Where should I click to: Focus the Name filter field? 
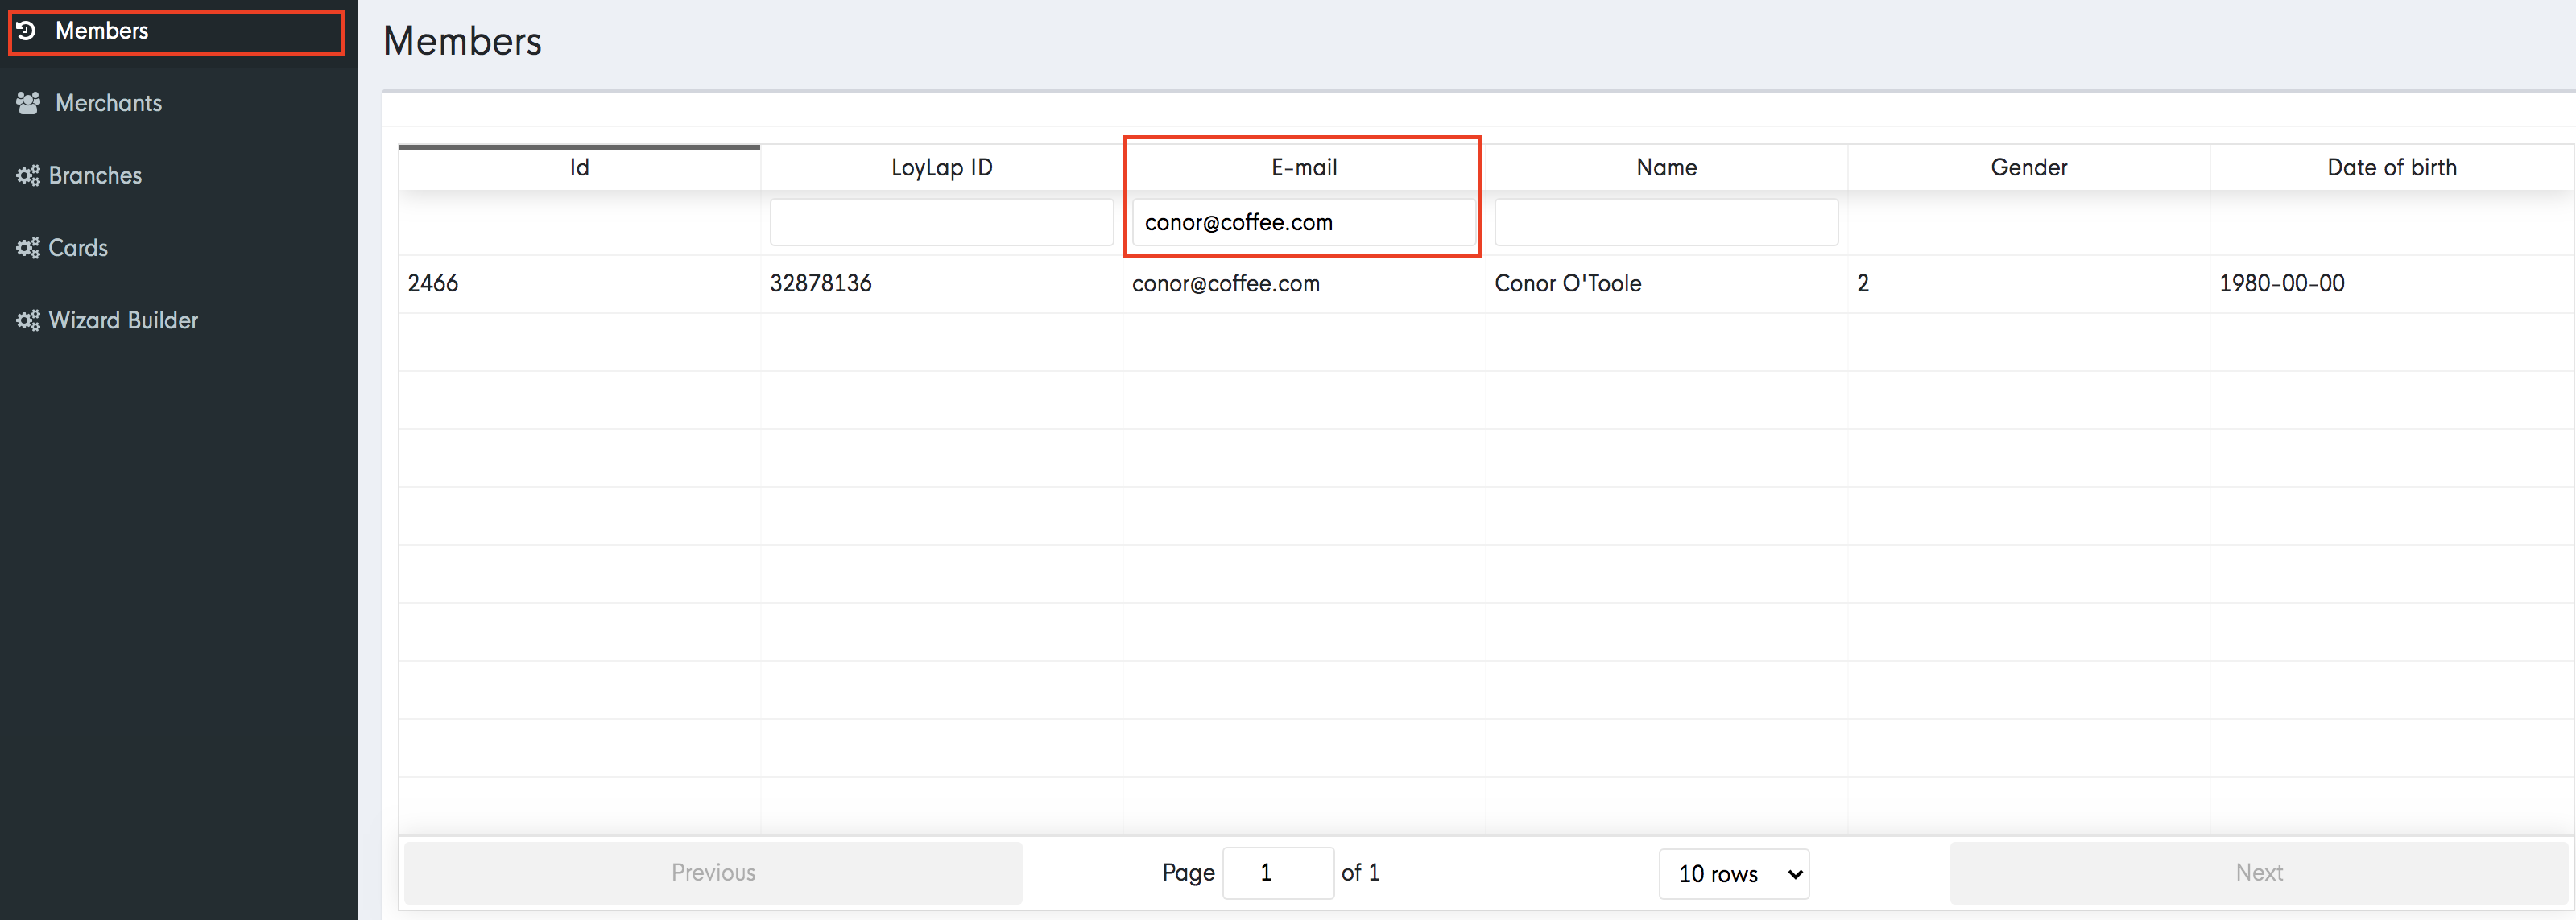pyautogui.click(x=1666, y=222)
